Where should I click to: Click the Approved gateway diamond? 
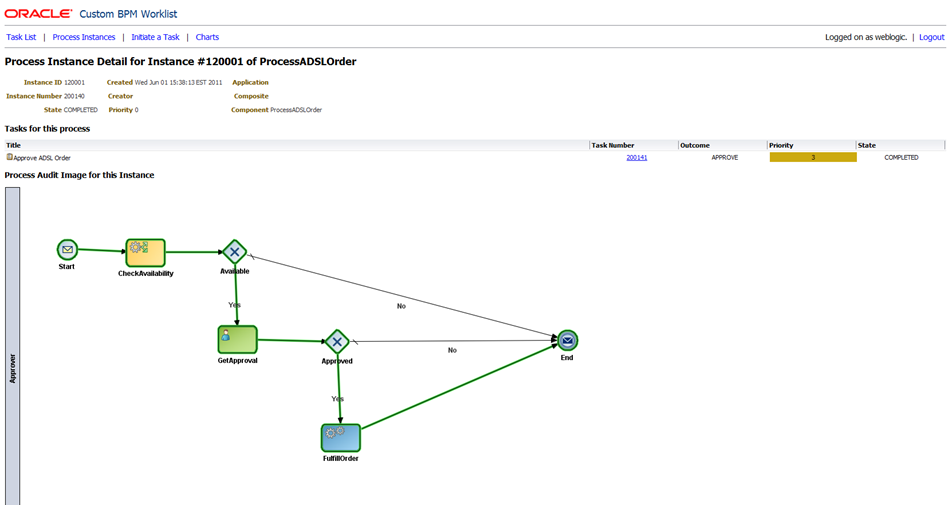337,342
